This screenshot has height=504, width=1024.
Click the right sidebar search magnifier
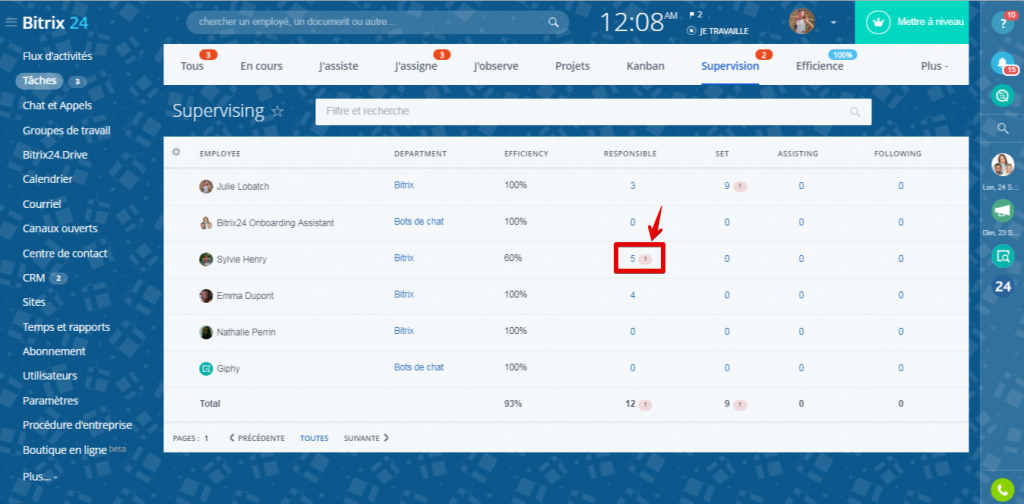click(x=1002, y=129)
